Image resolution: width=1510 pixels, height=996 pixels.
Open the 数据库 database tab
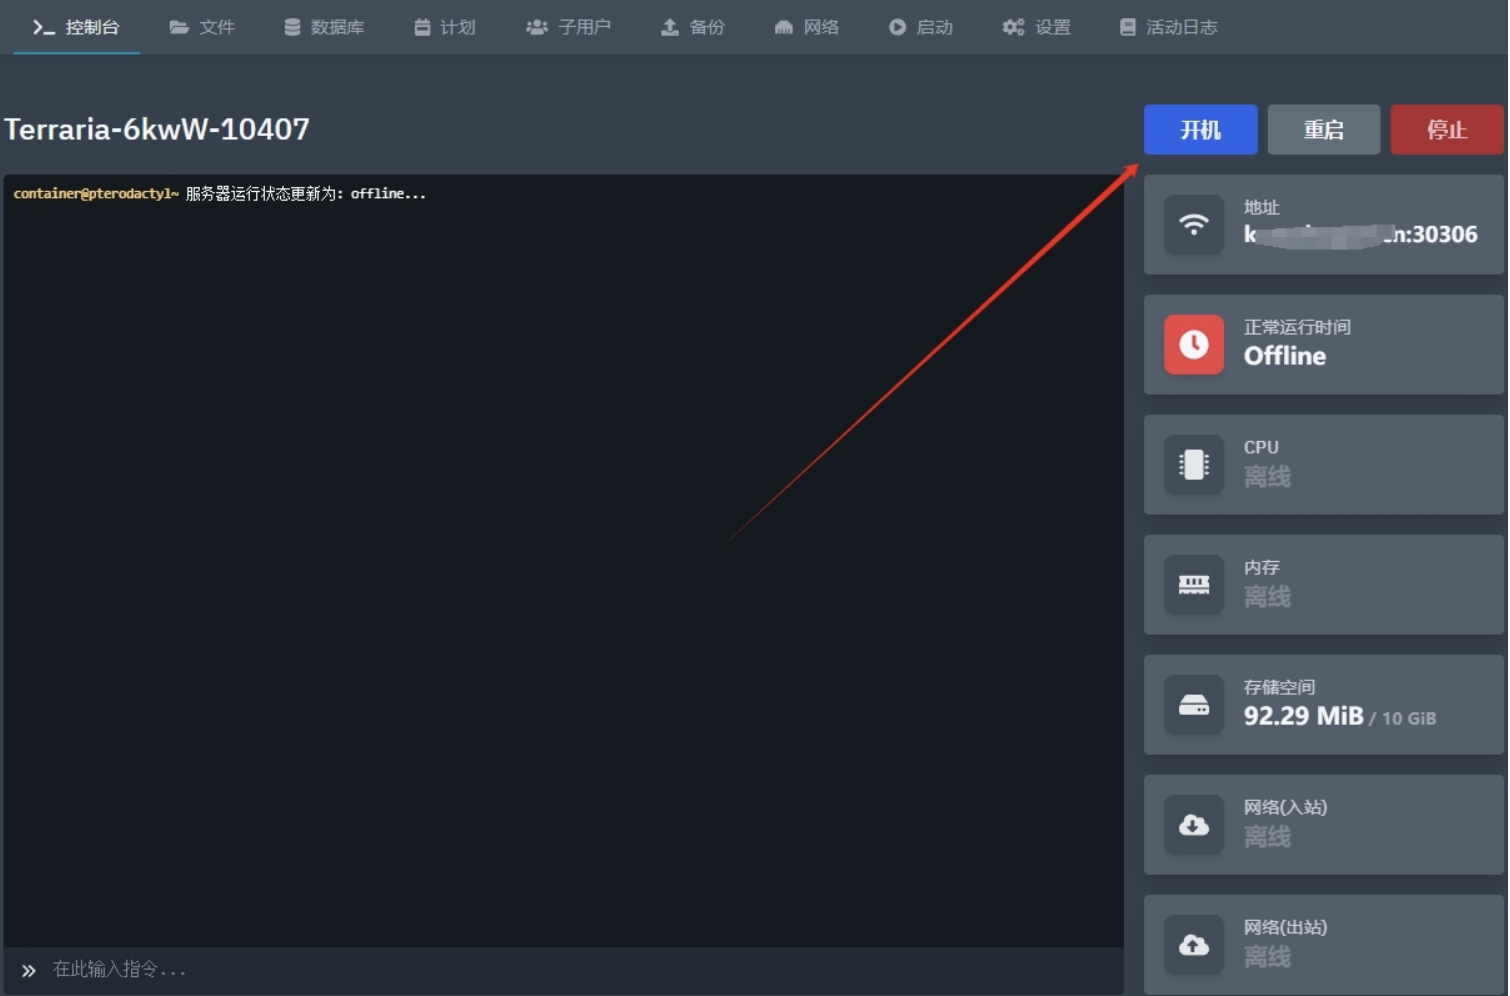click(324, 27)
